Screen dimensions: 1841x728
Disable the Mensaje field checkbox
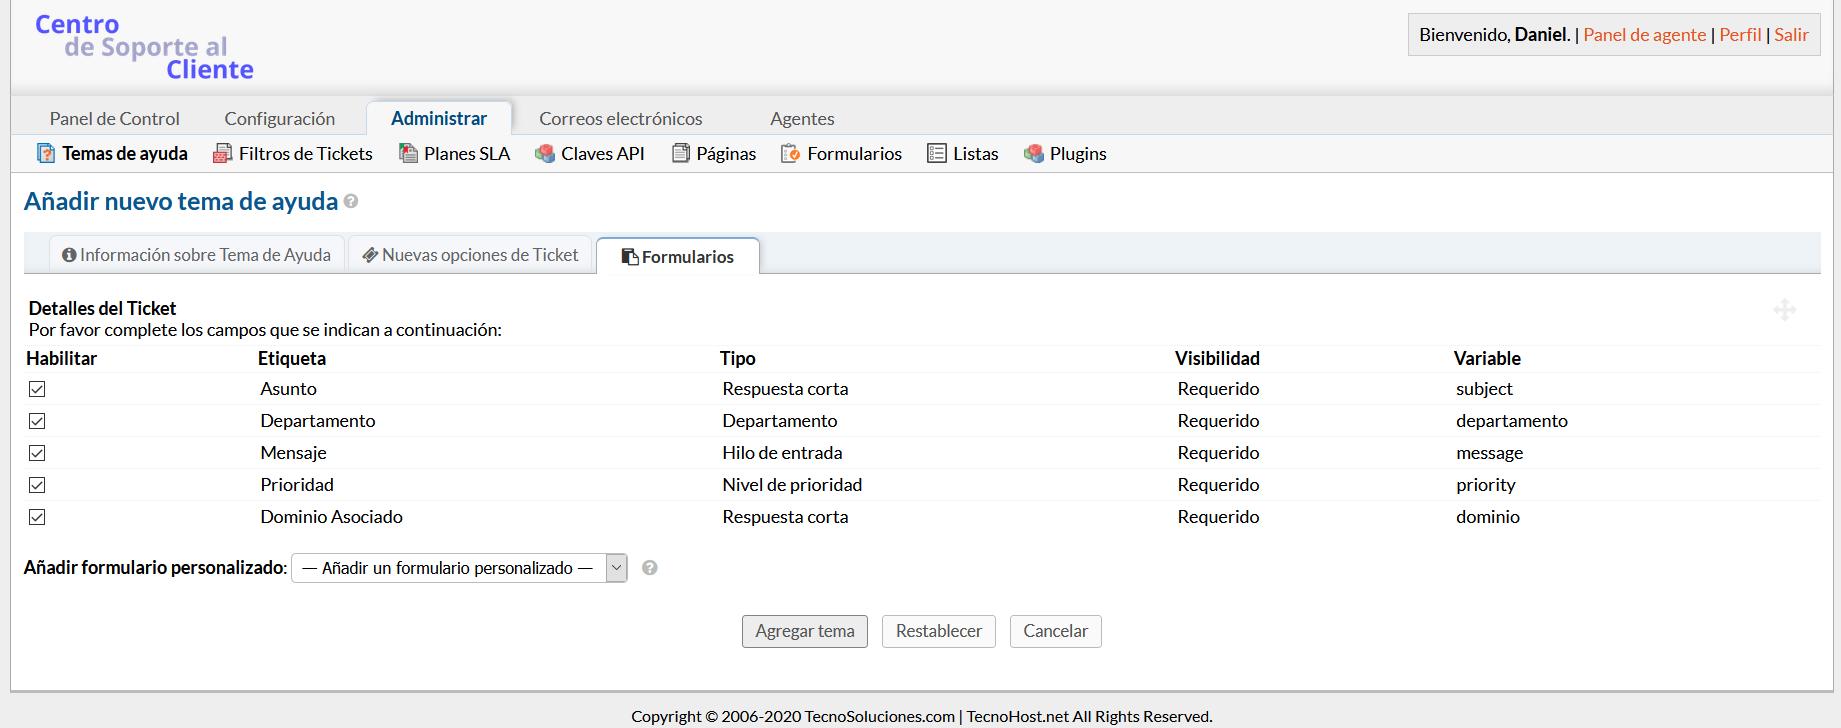click(37, 453)
